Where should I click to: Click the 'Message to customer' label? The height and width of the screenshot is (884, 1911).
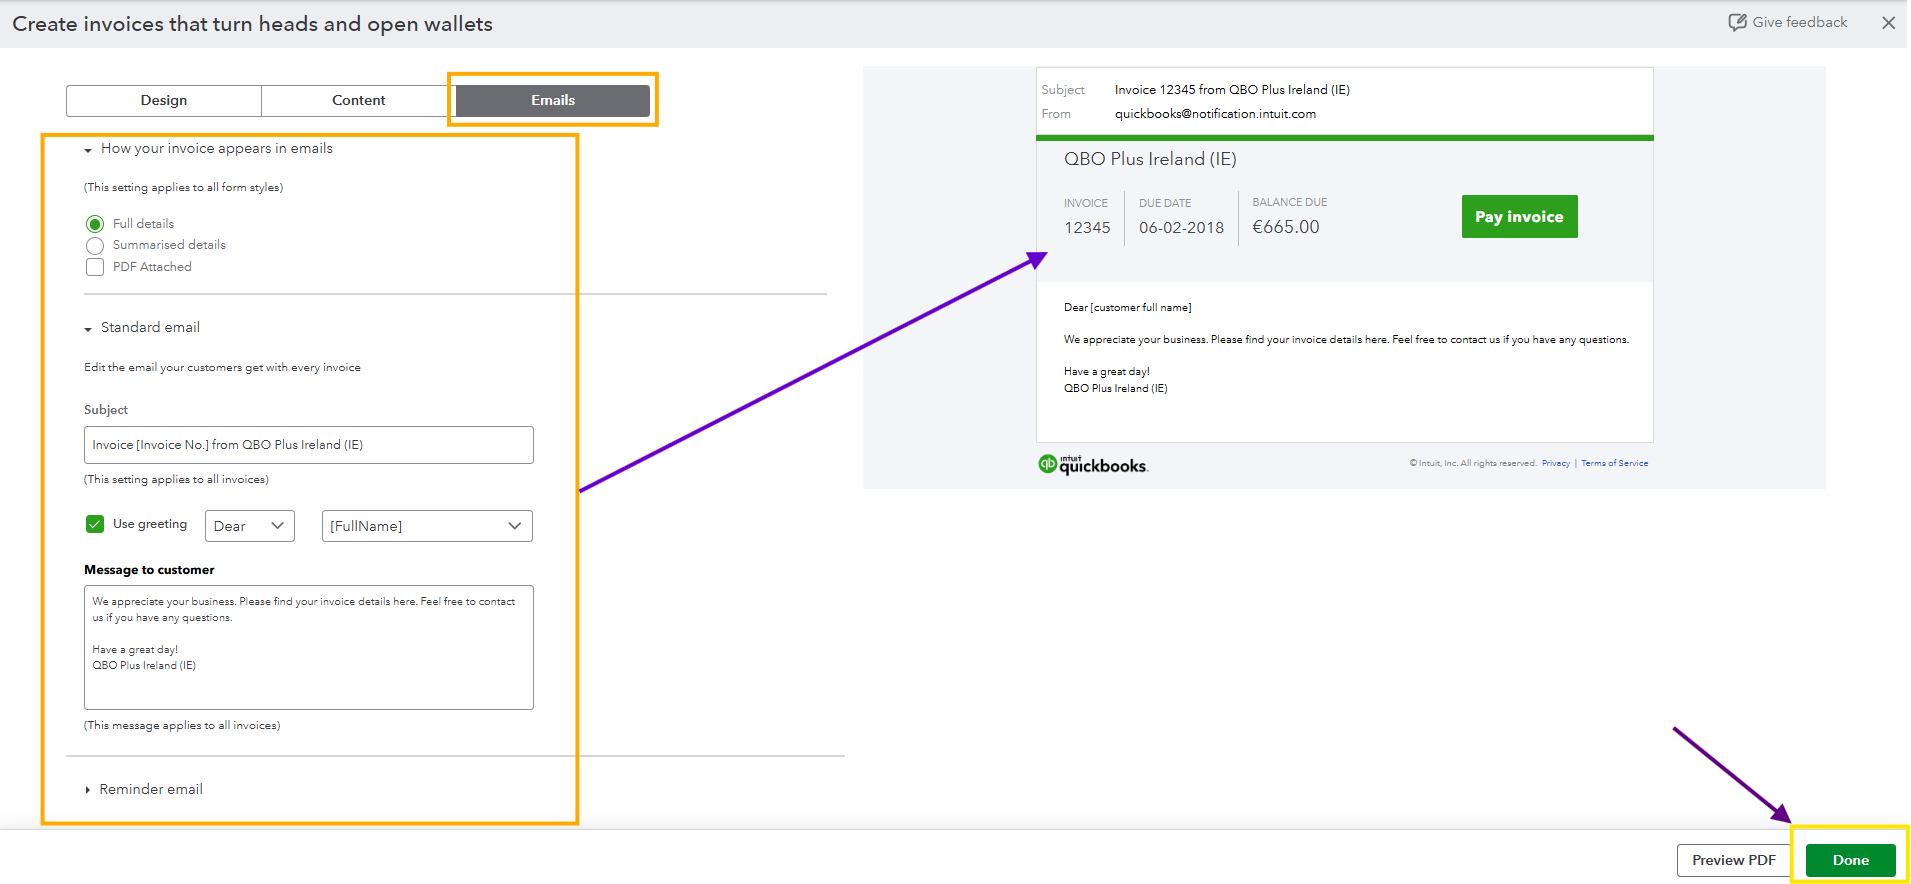(x=149, y=570)
